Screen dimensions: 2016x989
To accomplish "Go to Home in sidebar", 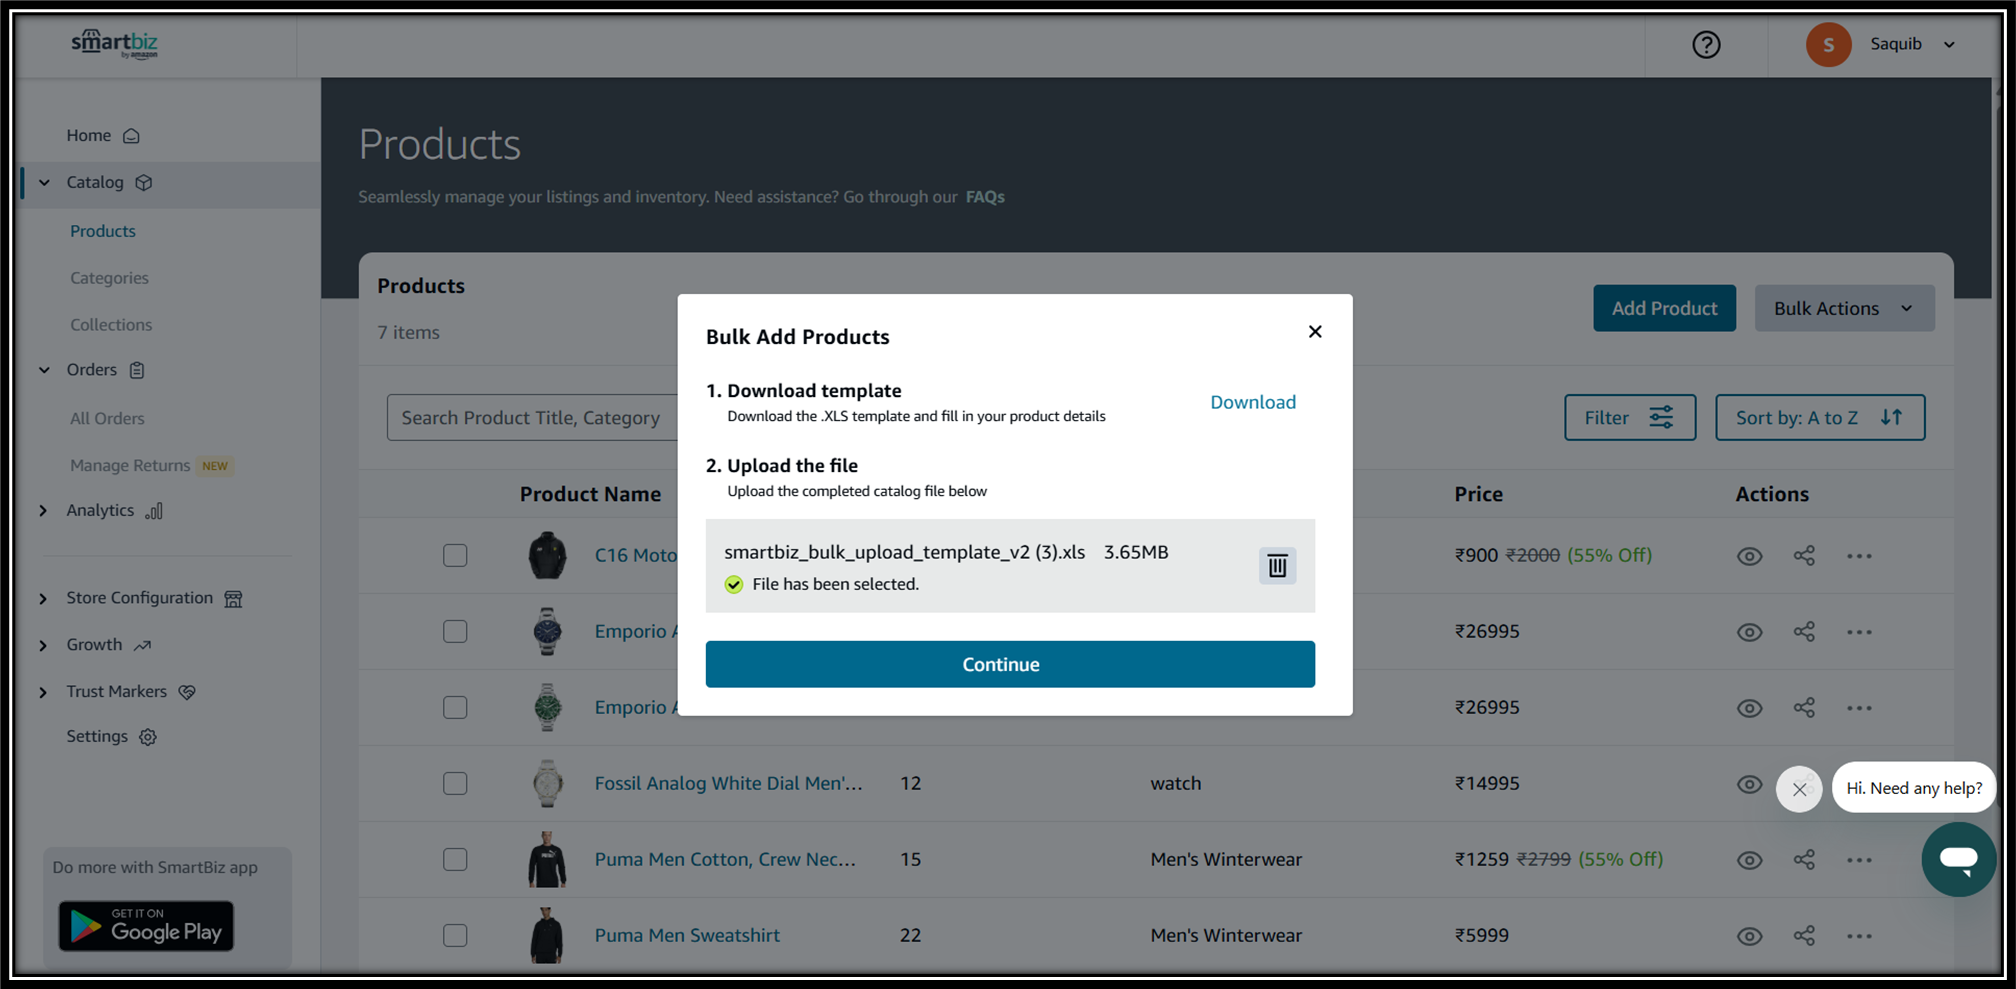I will 103,135.
